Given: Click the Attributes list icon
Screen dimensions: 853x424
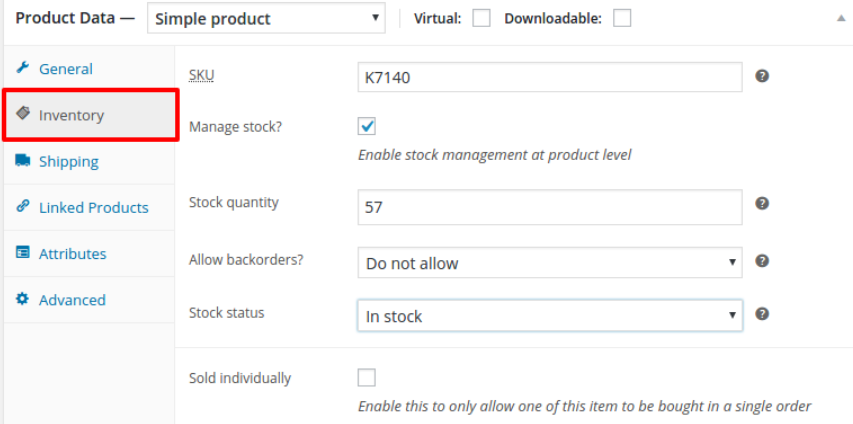Looking at the screenshot, I should [23, 253].
